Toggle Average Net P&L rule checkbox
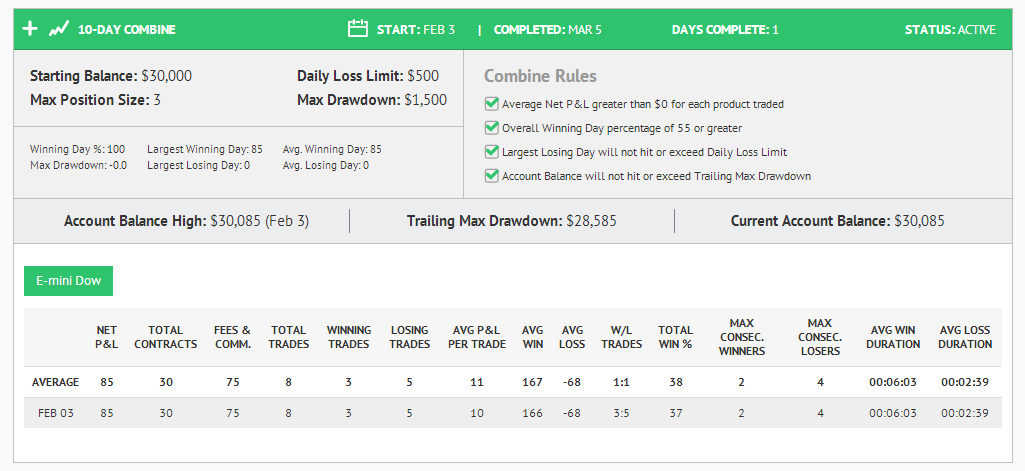The width and height of the screenshot is (1025, 471). [492, 104]
